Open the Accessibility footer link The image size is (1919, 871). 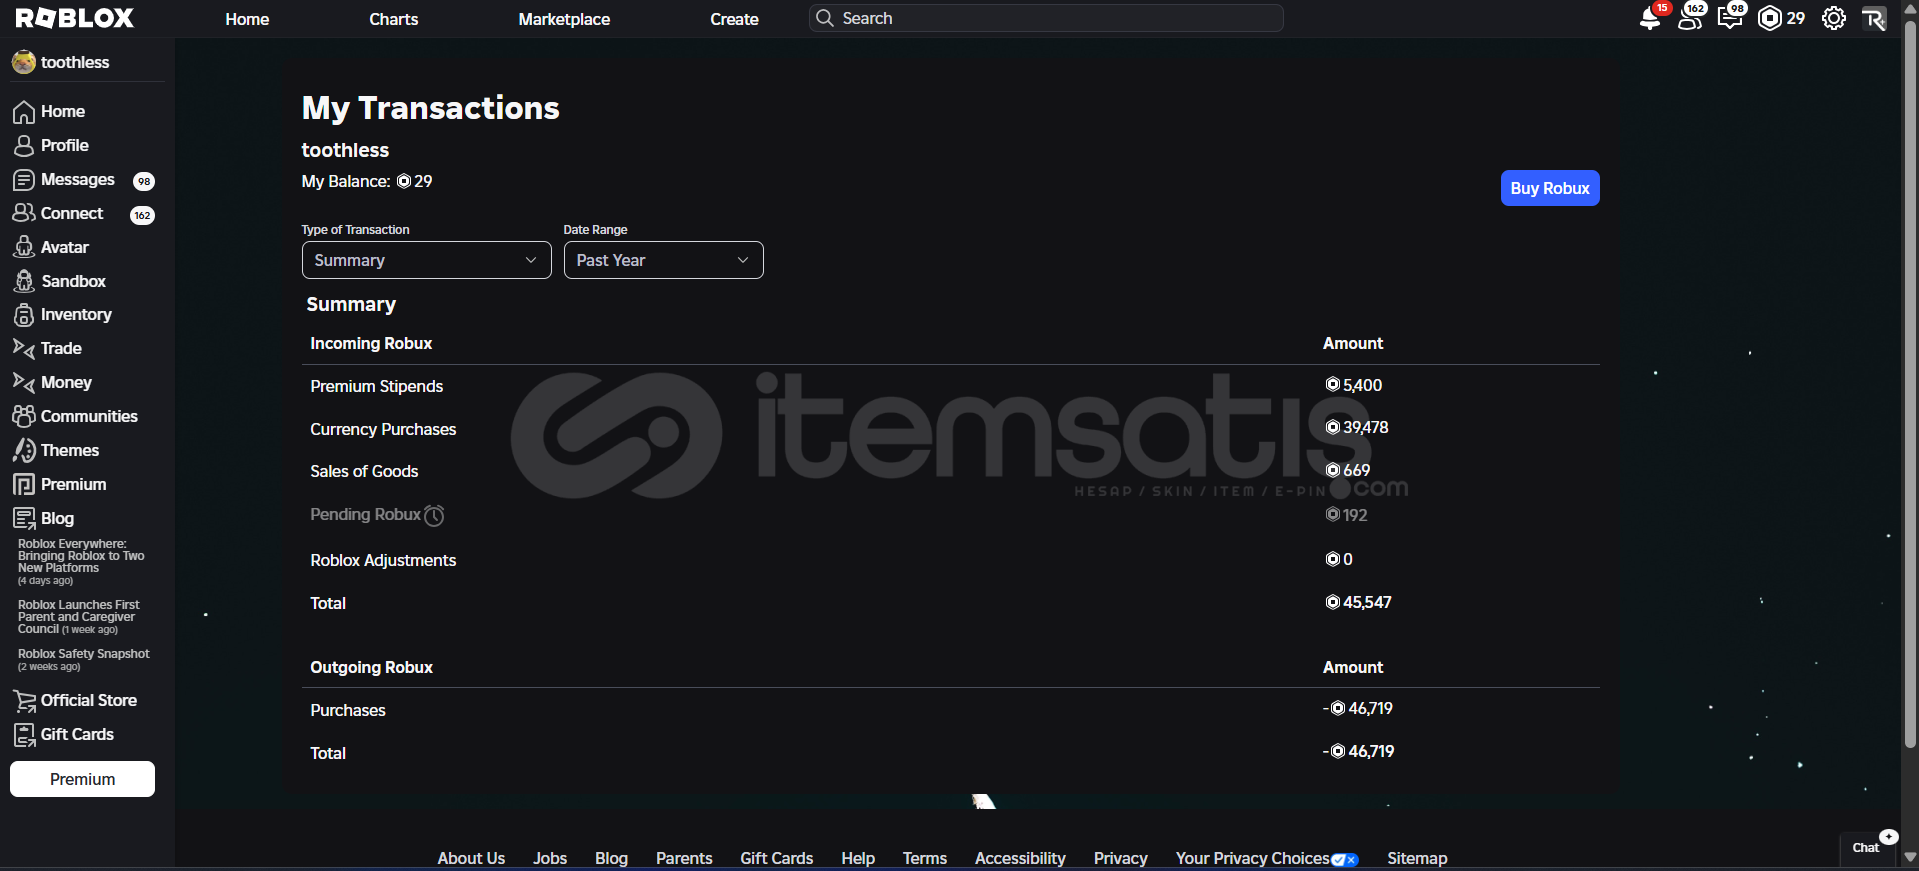click(1020, 858)
